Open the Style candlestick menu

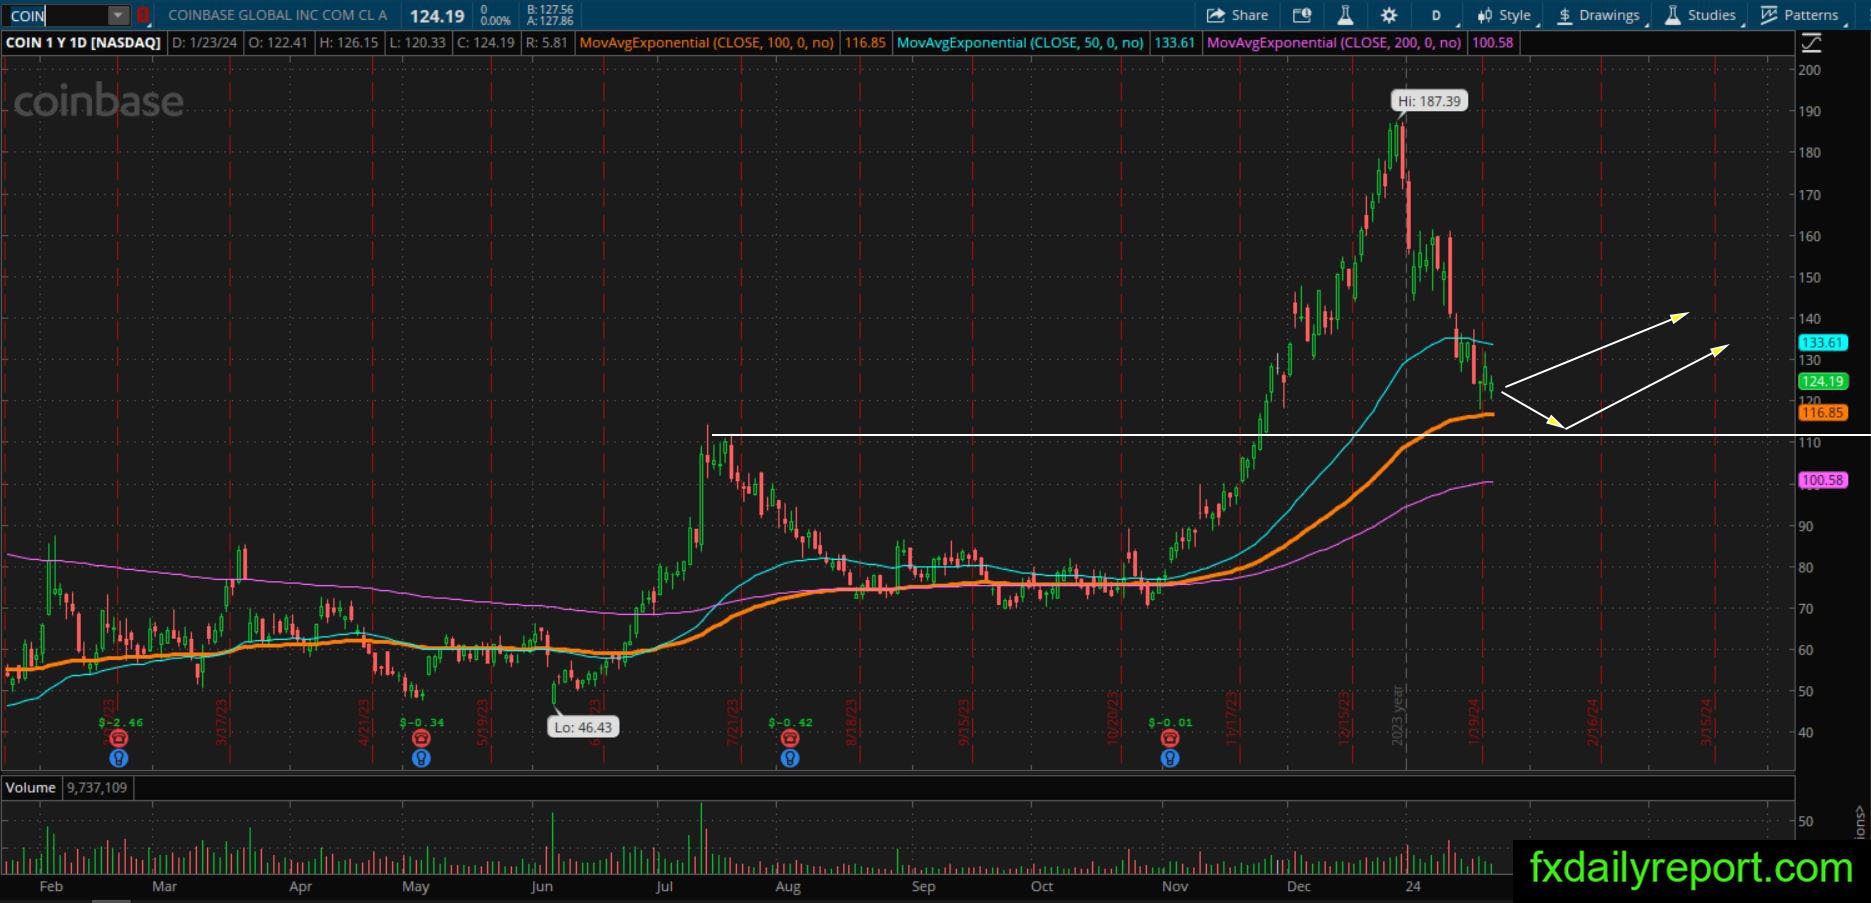[1504, 15]
